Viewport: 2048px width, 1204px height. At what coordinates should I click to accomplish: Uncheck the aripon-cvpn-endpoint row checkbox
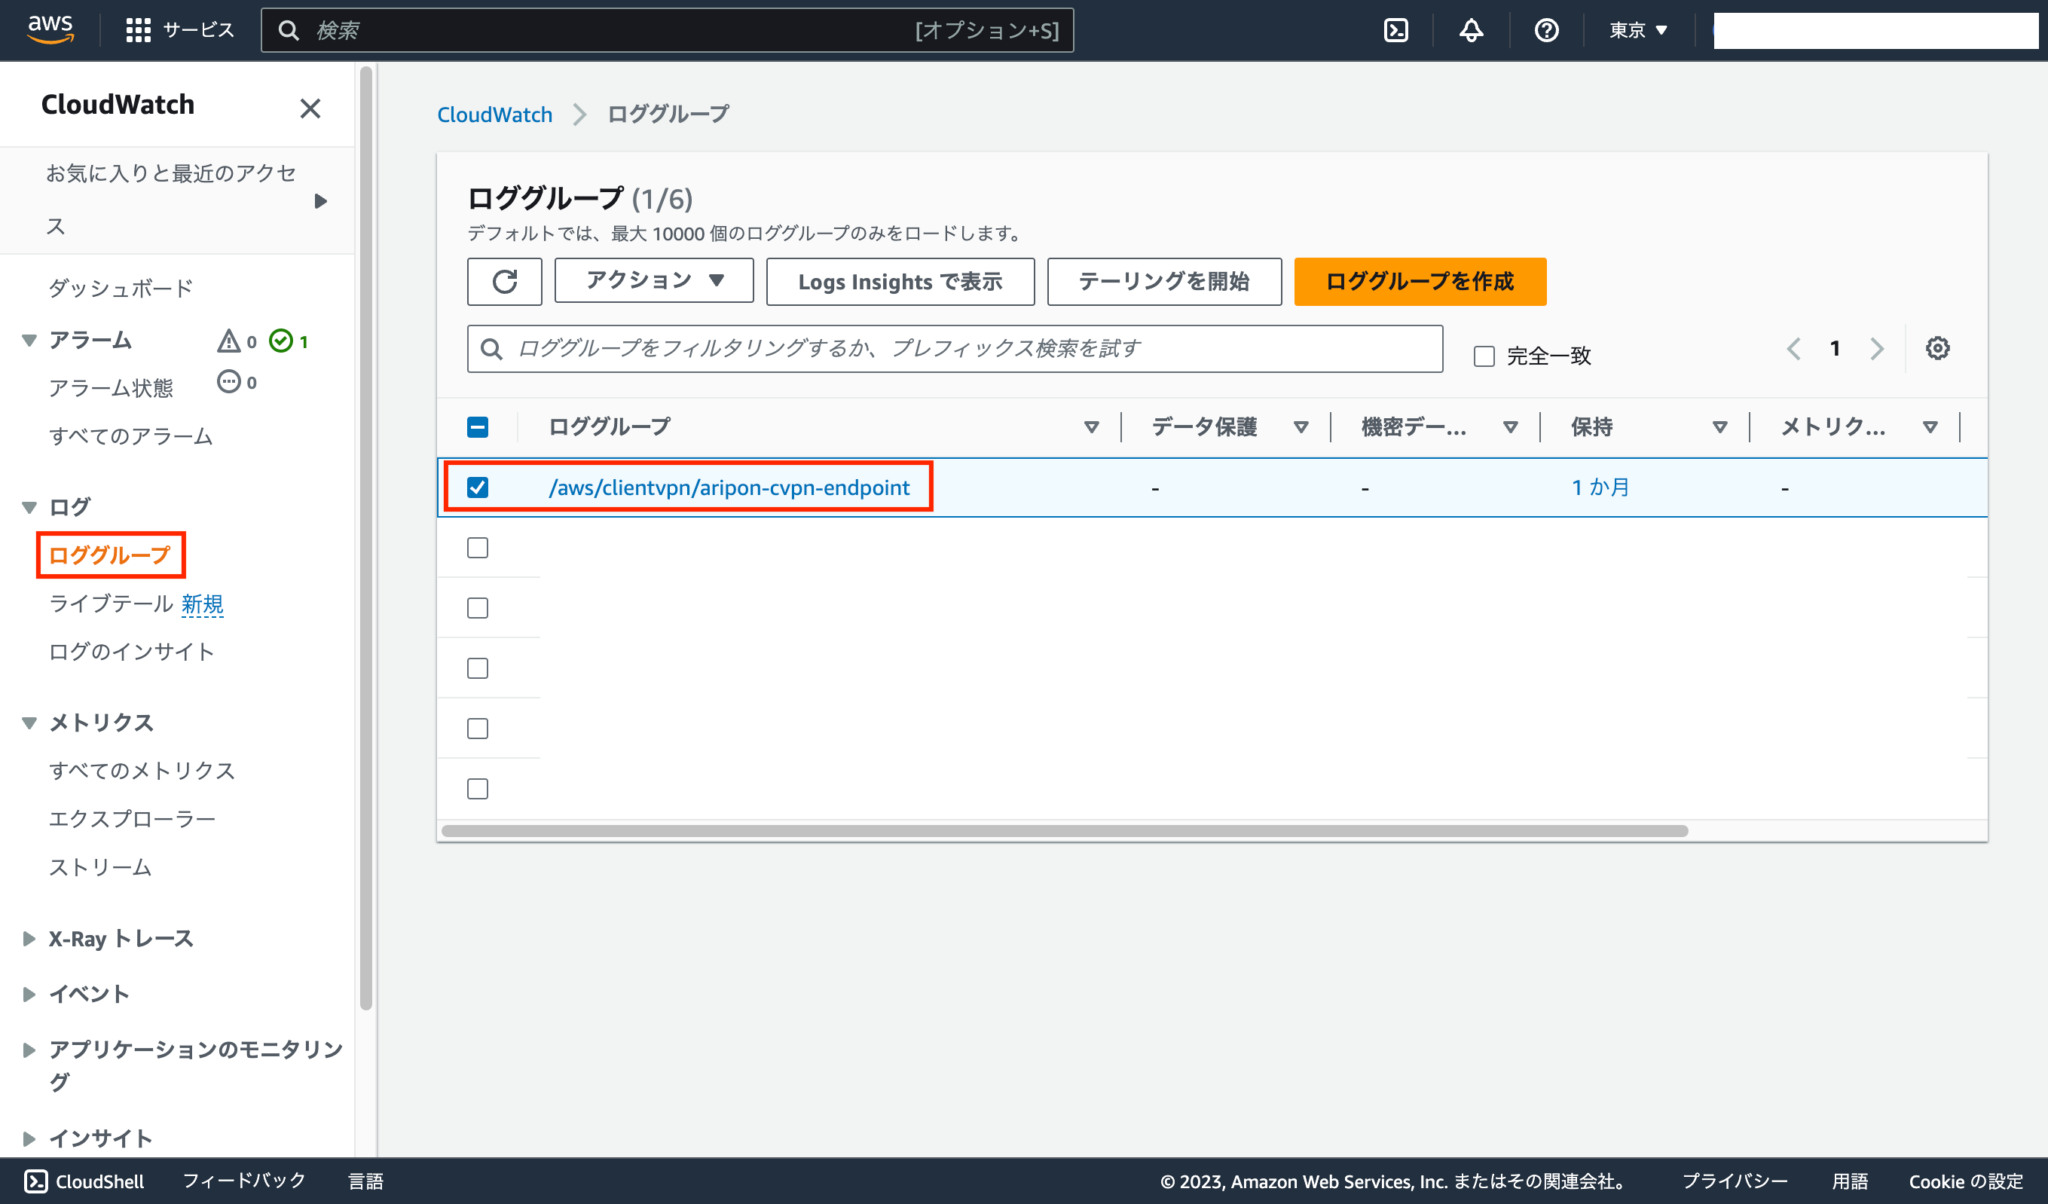point(478,487)
